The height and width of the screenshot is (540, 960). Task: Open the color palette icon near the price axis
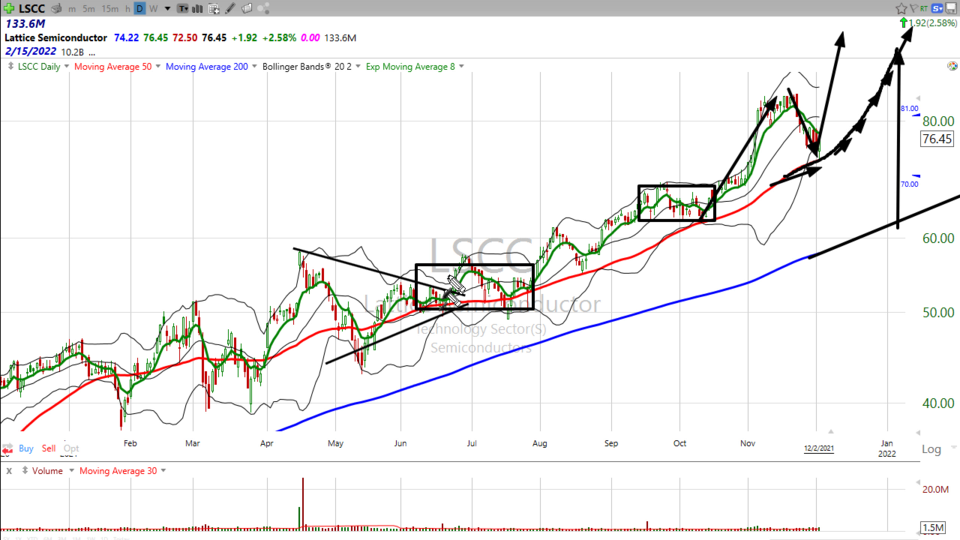[952, 66]
